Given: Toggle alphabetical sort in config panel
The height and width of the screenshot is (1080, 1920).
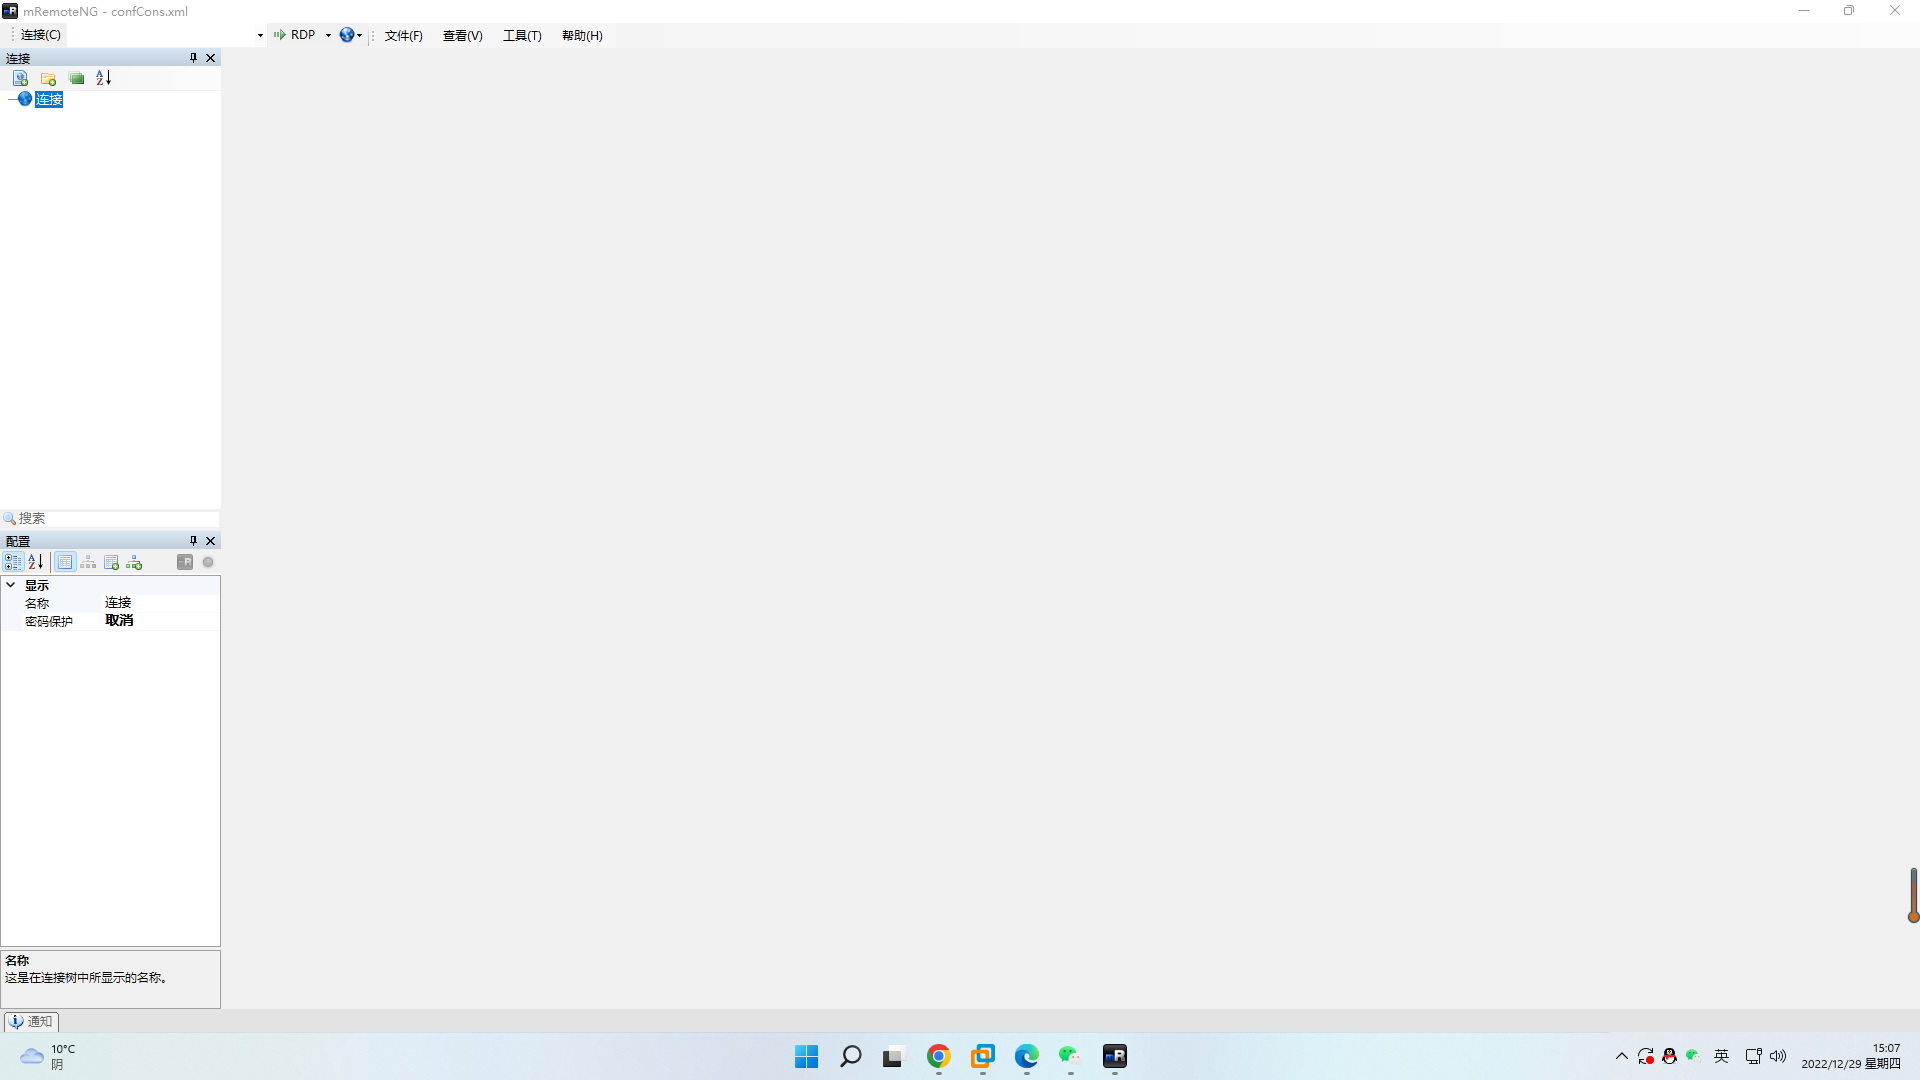Looking at the screenshot, I should 35,563.
